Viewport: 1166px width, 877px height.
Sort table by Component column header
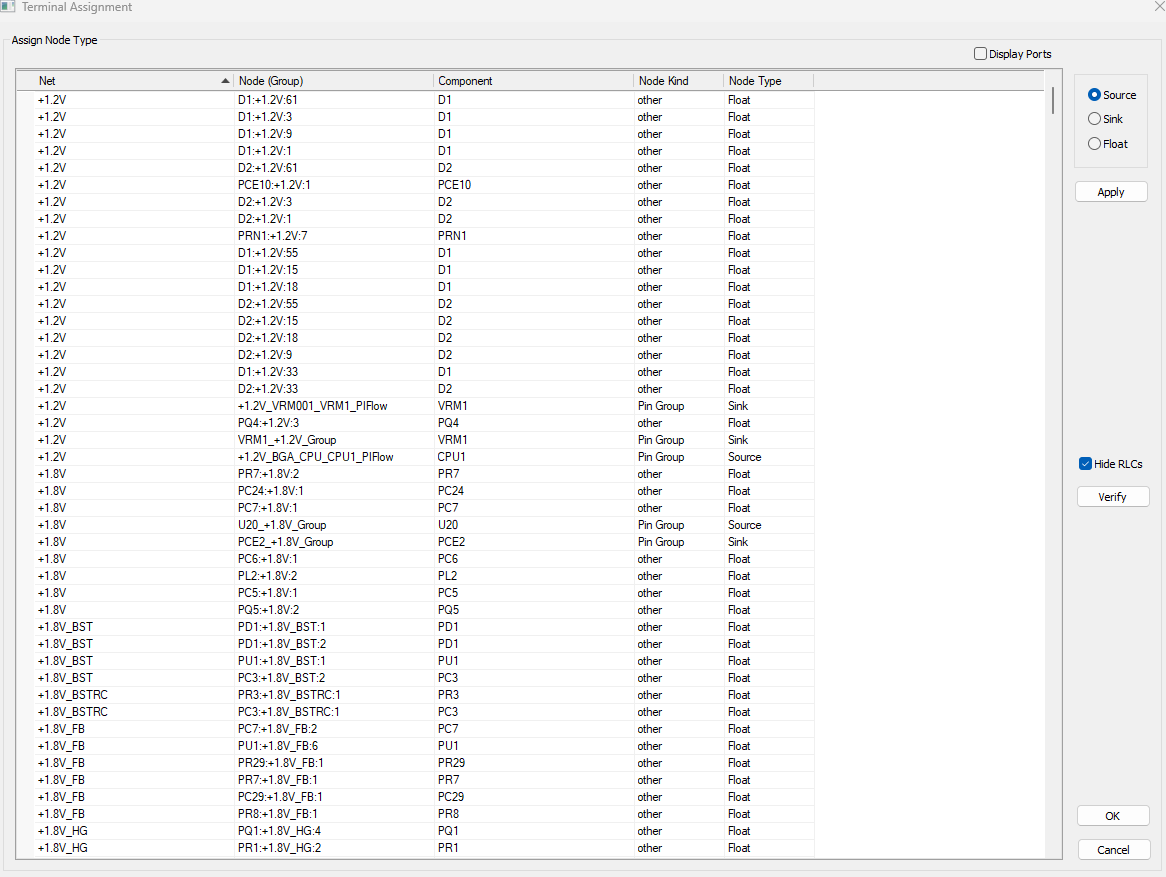532,81
